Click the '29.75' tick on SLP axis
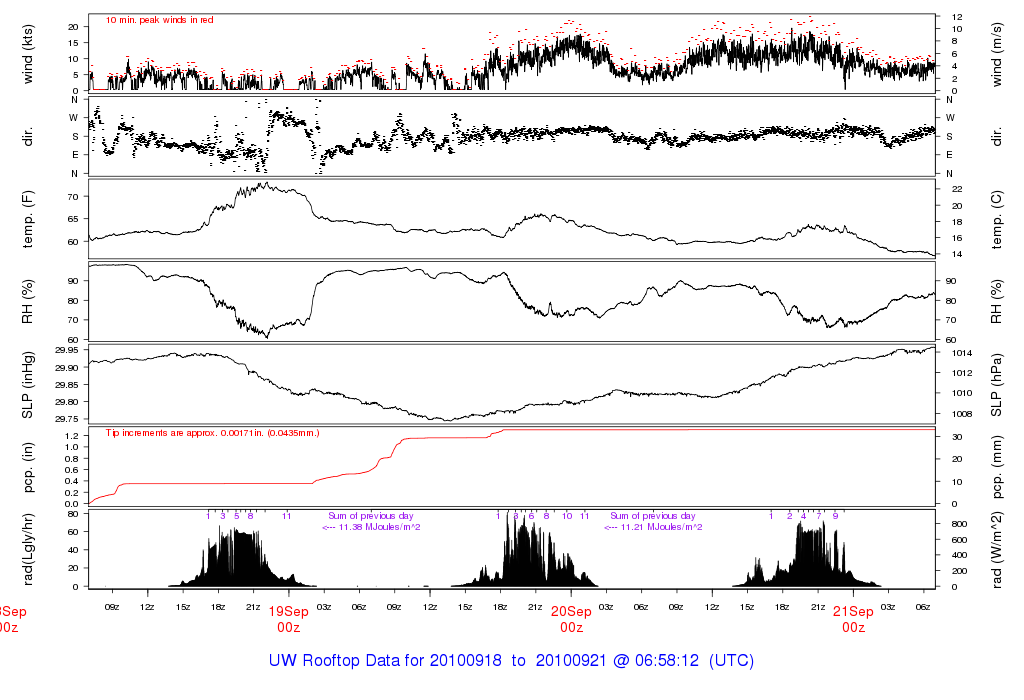1024x700 pixels. click(67, 419)
